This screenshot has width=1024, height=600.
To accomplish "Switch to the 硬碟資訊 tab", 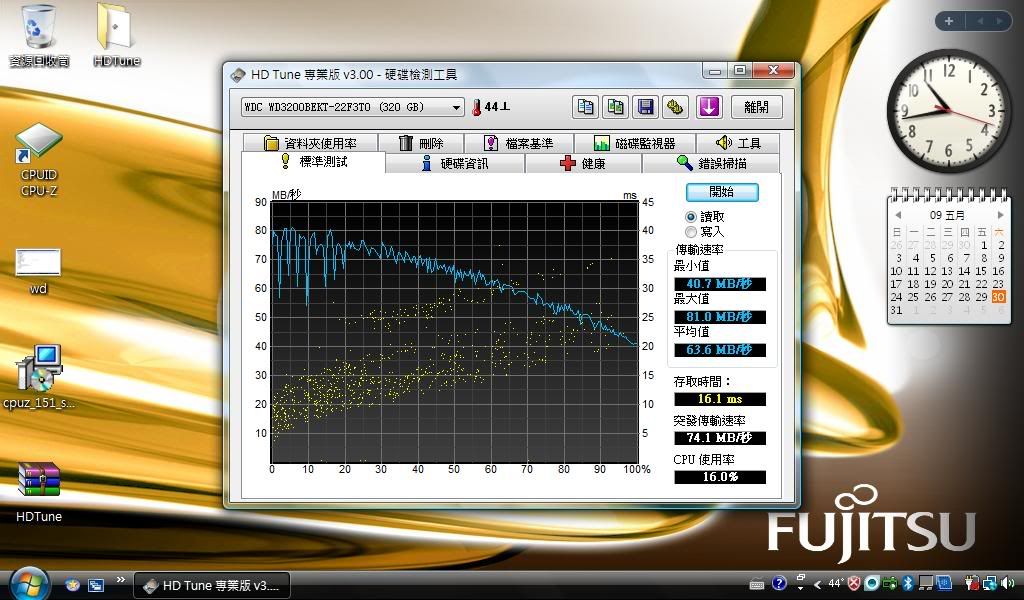I will (x=455, y=163).
